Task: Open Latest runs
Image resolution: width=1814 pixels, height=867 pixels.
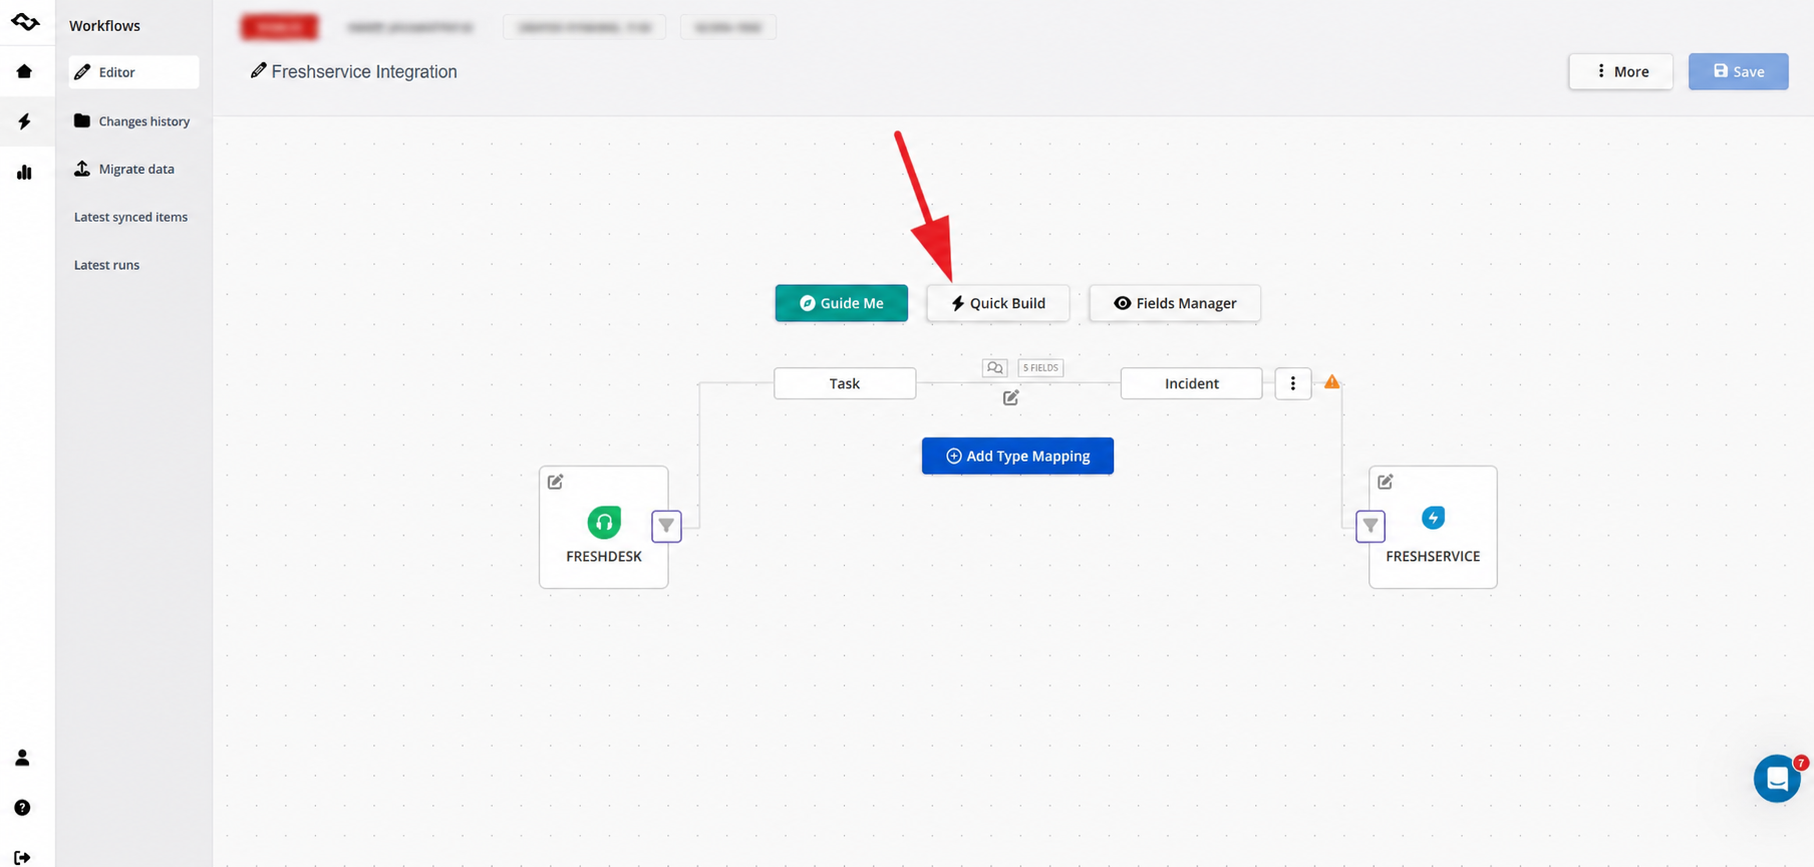Action: 107,265
